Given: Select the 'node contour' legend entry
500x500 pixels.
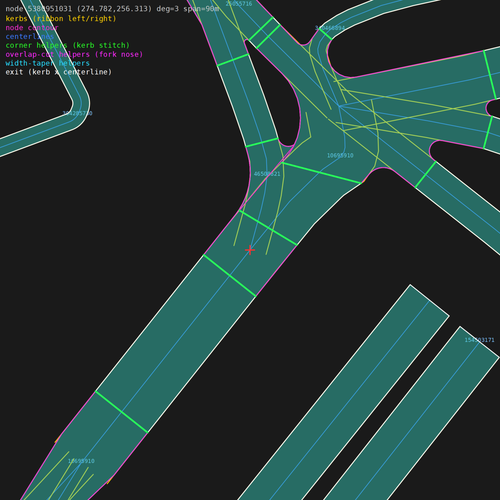Looking at the screenshot, I should 32,27.
